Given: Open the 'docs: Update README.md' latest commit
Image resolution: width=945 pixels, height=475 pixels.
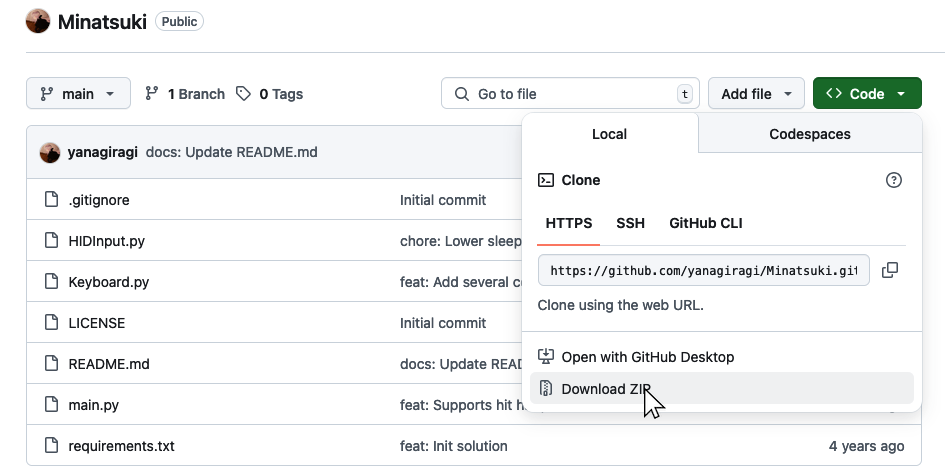Looking at the screenshot, I should pyautogui.click(x=231, y=152).
